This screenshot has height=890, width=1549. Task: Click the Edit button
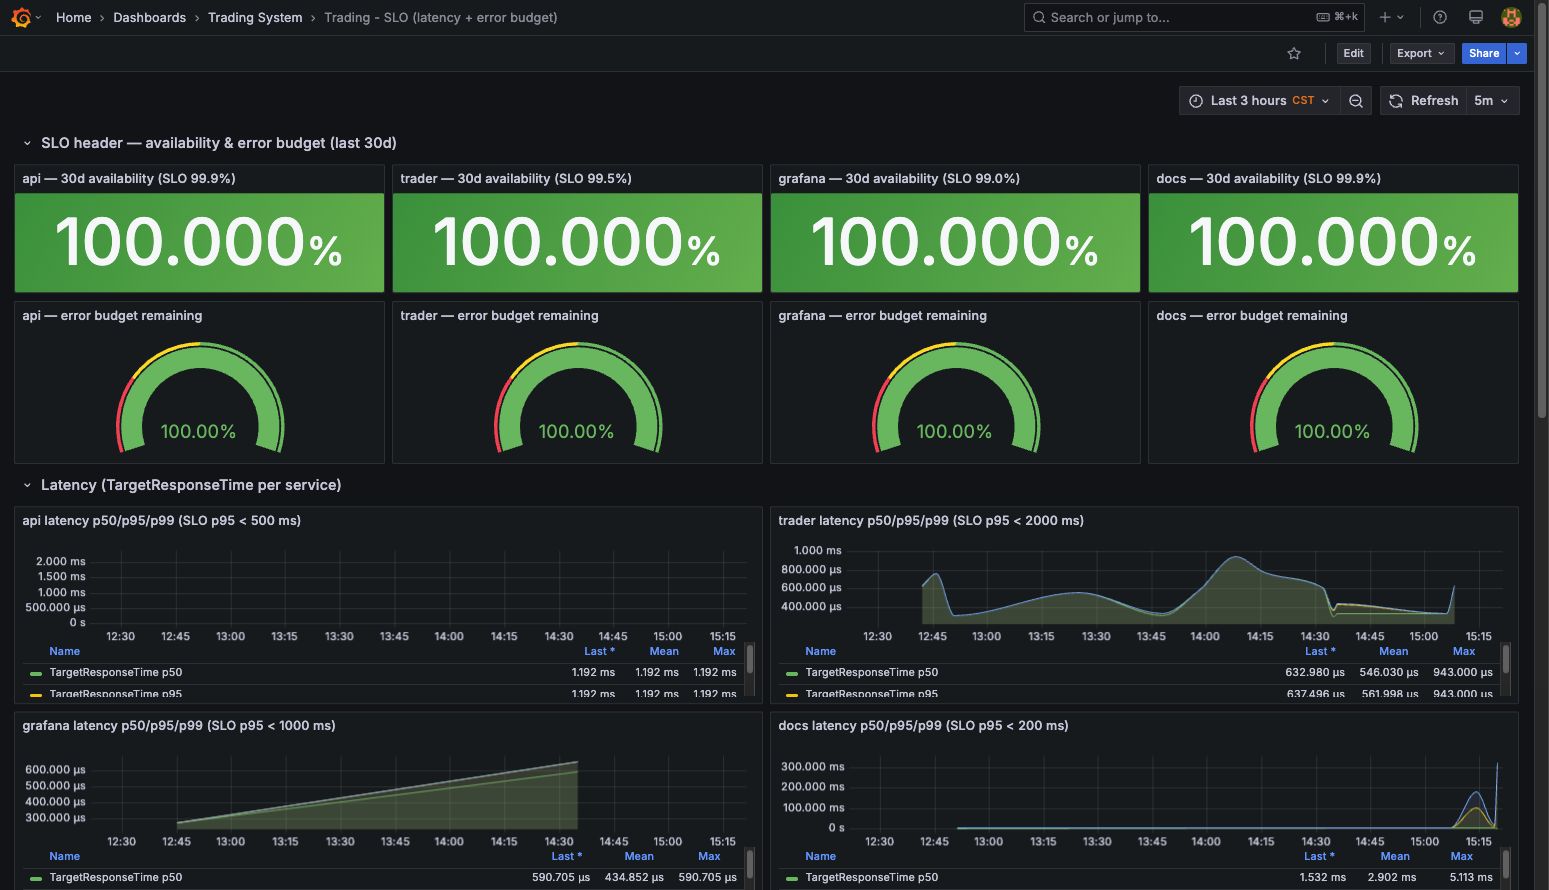(x=1353, y=53)
